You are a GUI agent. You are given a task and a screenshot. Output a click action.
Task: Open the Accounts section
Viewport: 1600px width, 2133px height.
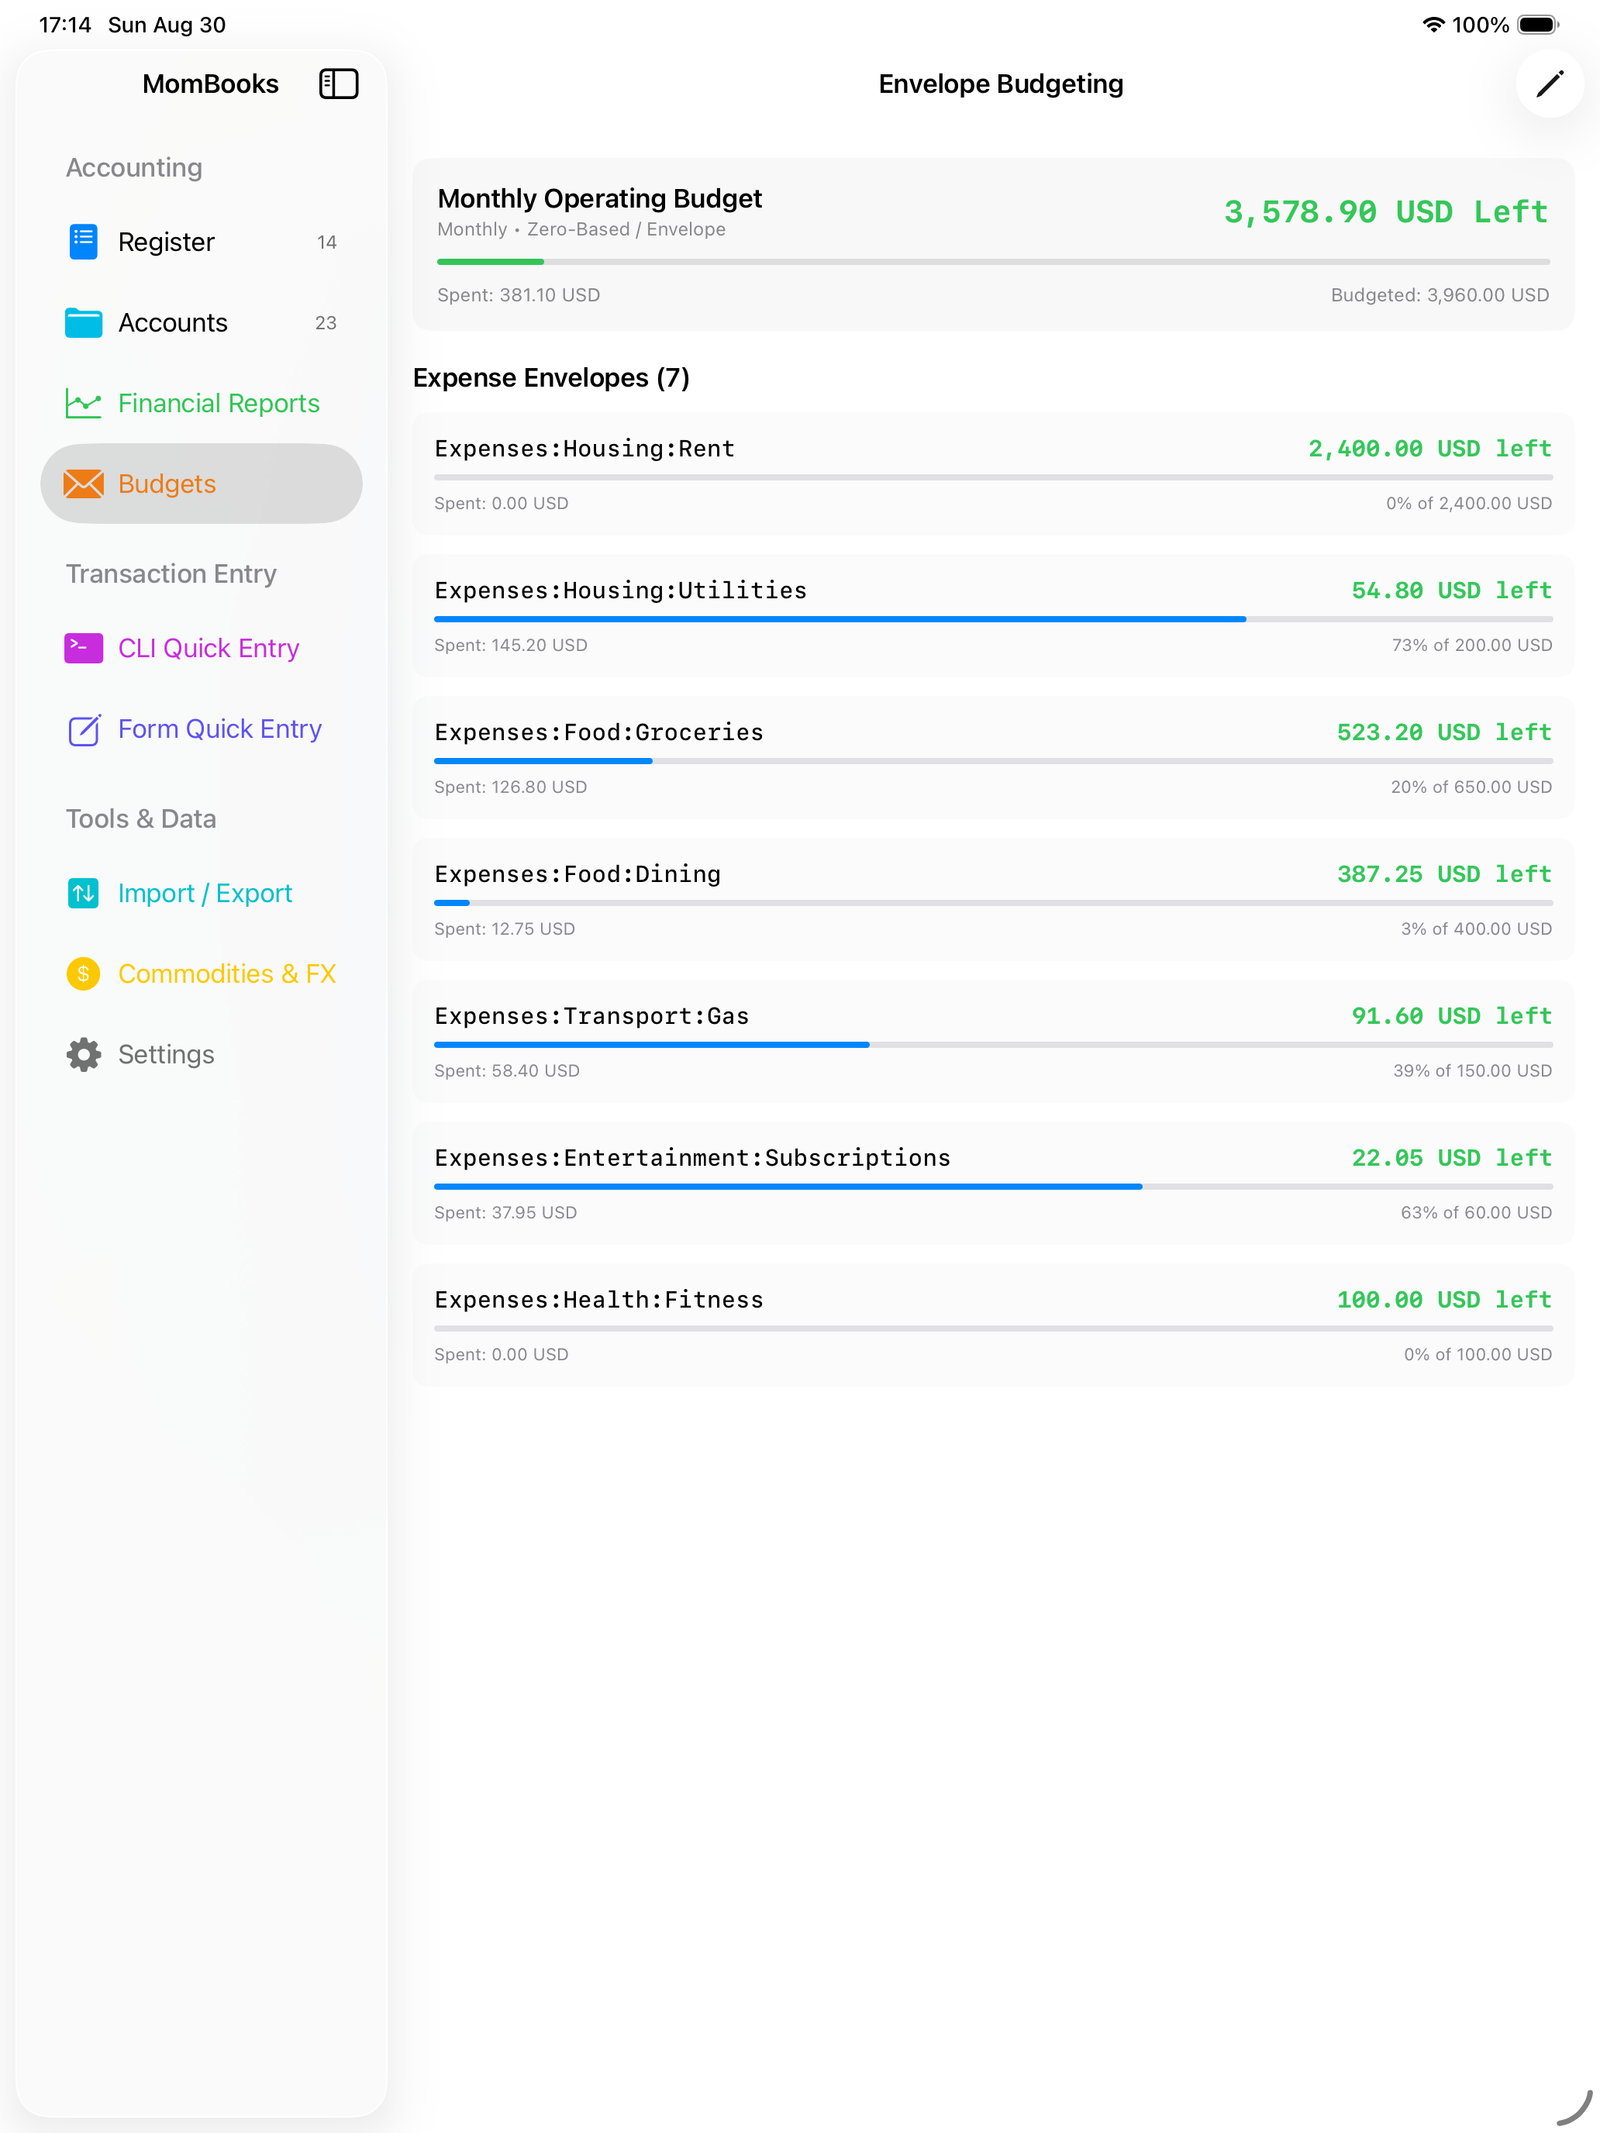pyautogui.click(x=201, y=323)
